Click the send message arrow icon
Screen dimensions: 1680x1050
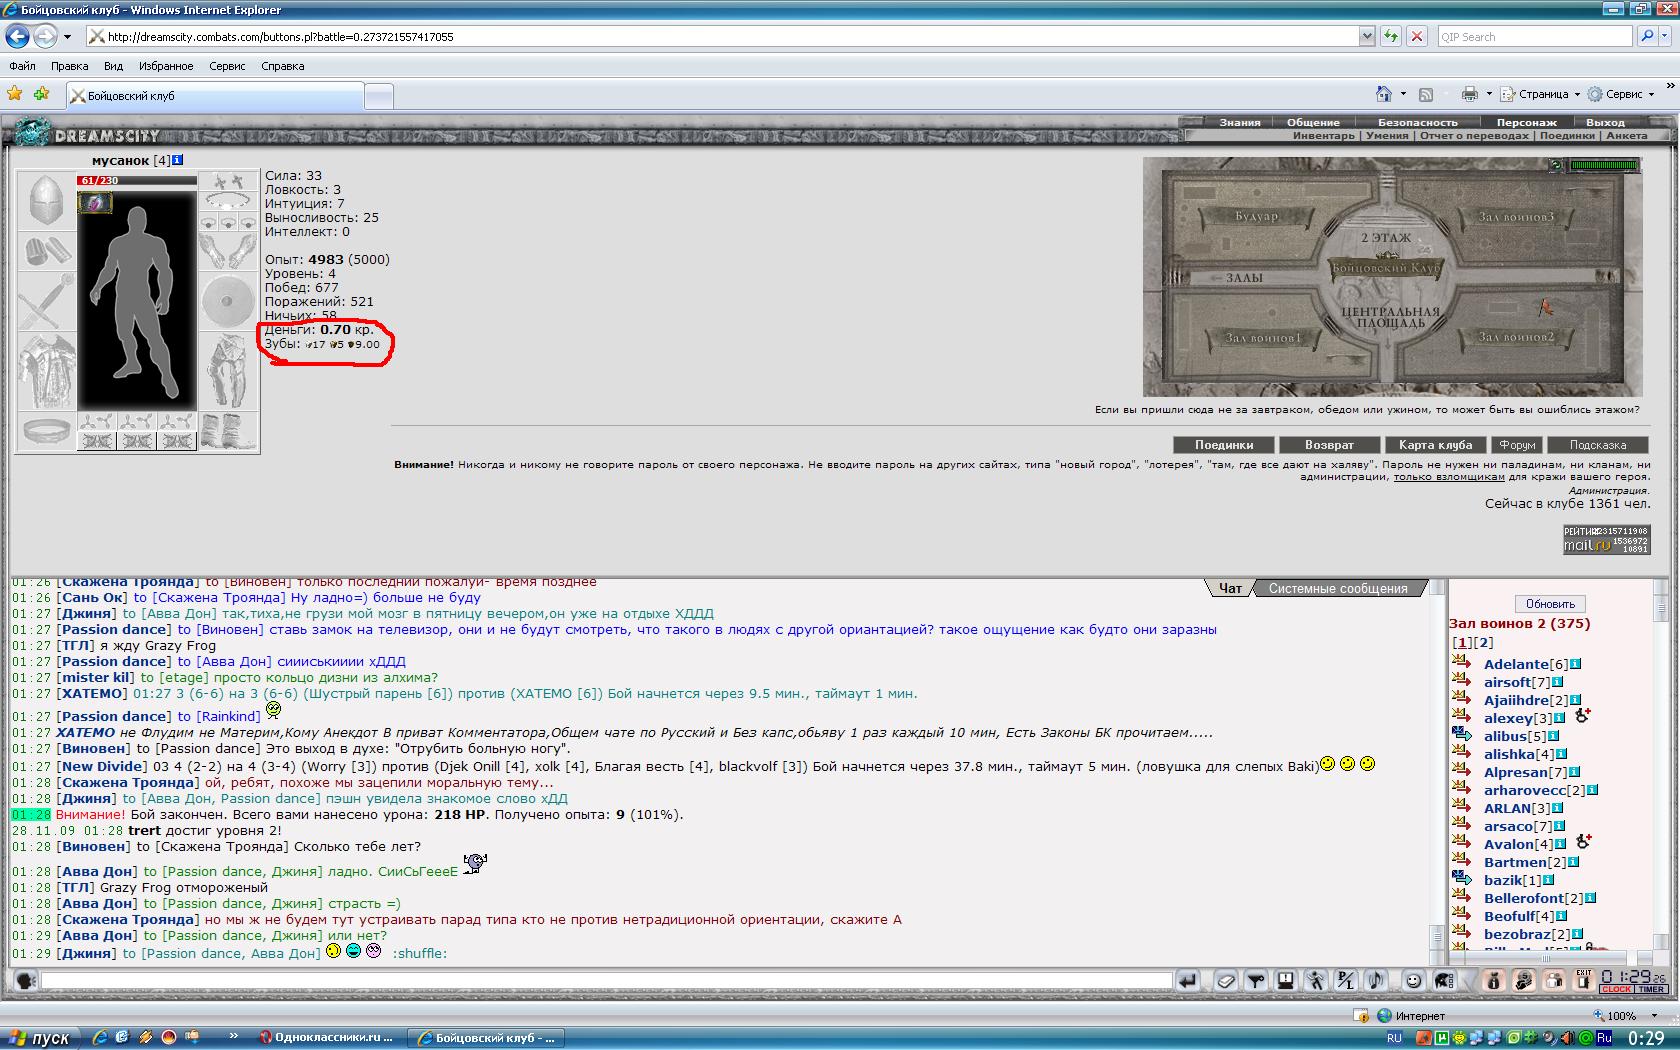tap(1188, 981)
